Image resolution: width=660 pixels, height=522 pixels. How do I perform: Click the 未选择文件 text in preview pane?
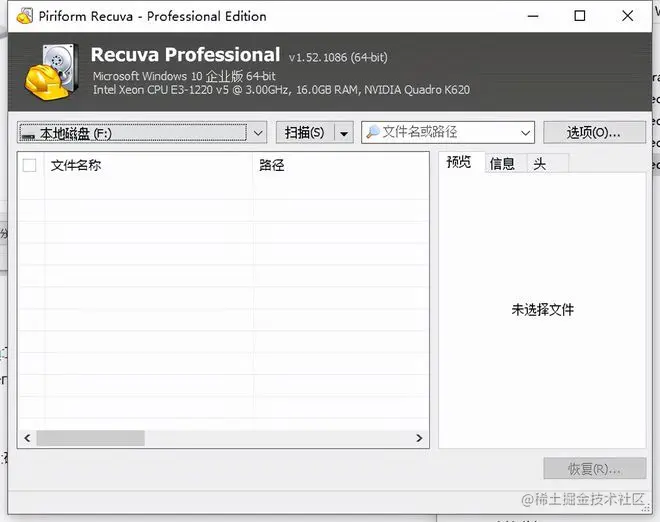point(542,310)
